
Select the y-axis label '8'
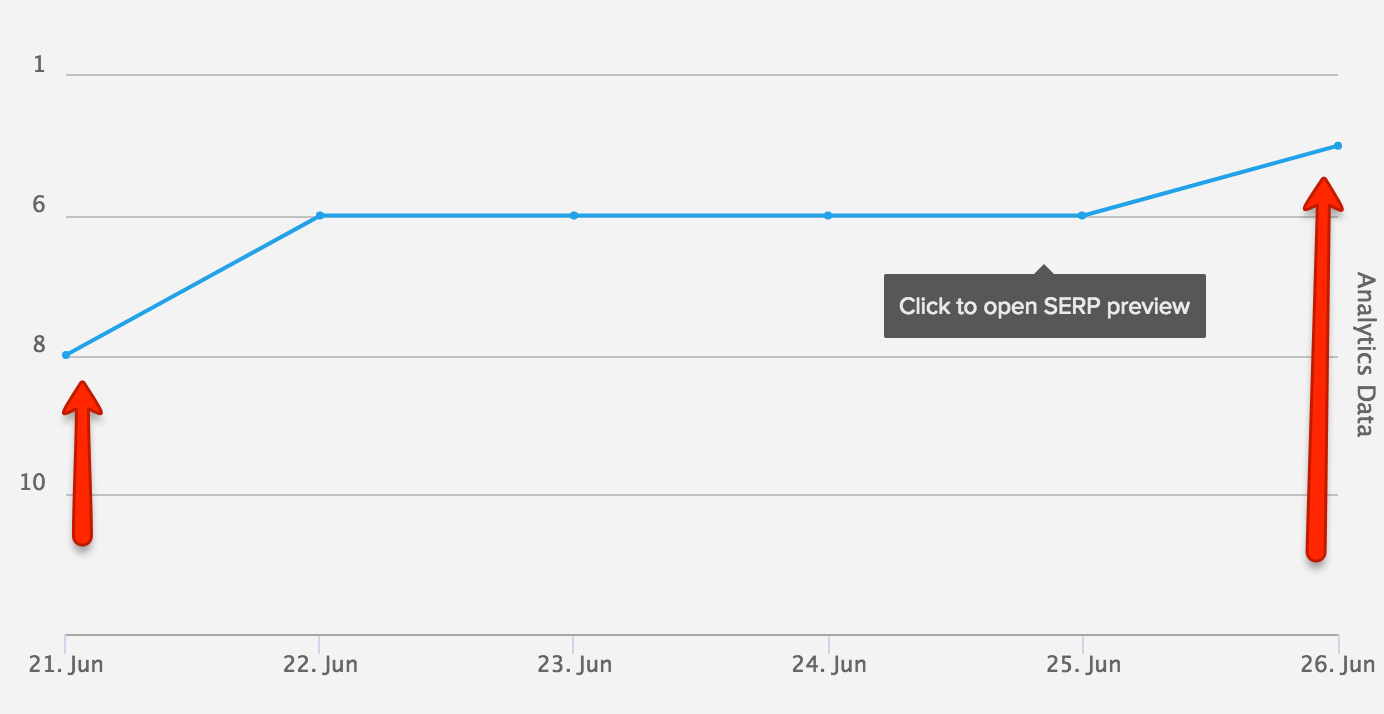pyautogui.click(x=39, y=345)
